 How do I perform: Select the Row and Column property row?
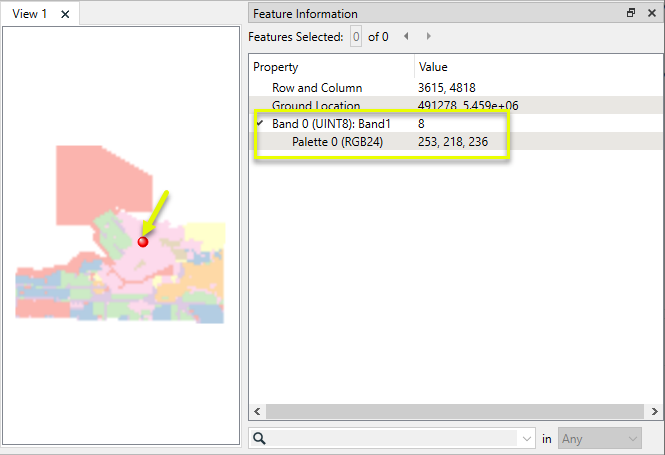317,88
